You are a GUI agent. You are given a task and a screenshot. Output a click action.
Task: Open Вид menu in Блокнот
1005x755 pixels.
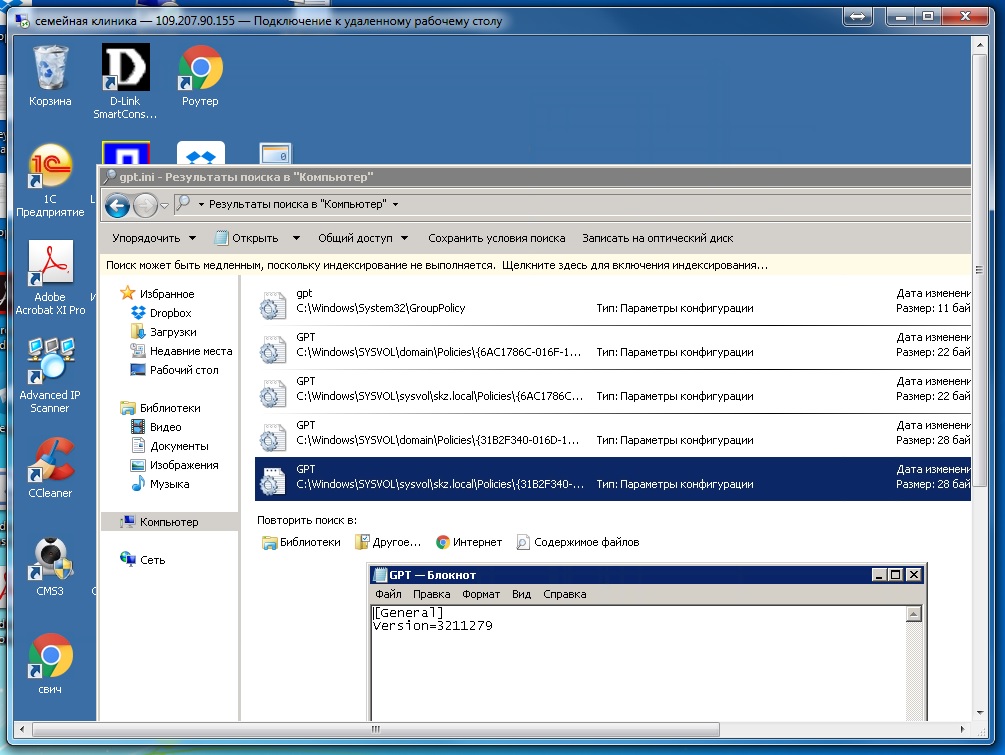click(521, 594)
